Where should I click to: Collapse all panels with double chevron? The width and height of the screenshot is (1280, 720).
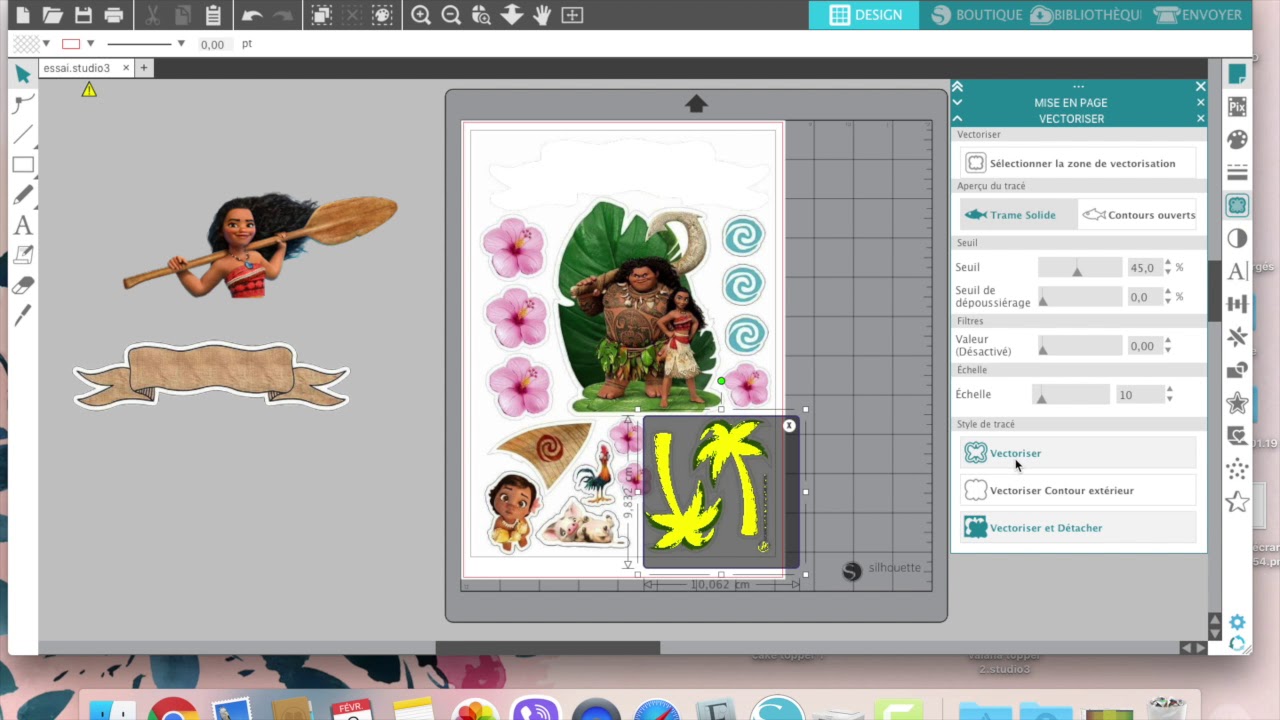coord(958,87)
